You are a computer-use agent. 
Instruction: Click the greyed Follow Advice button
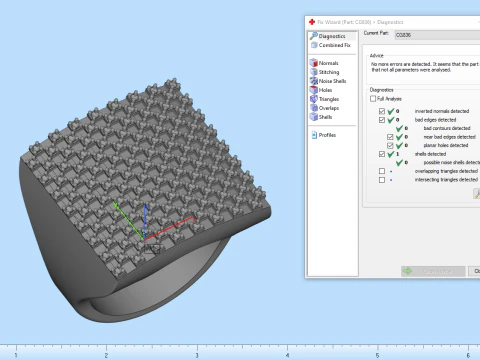(433, 271)
